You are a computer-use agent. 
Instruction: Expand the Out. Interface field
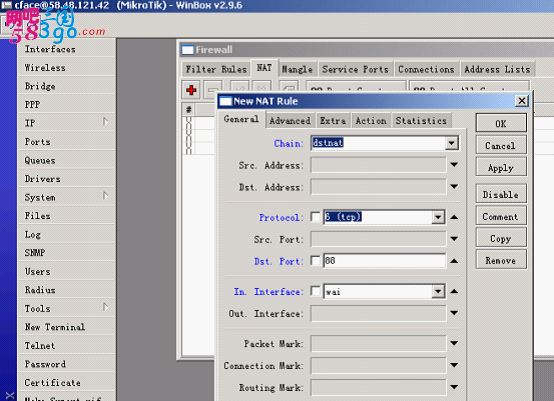coord(454,313)
